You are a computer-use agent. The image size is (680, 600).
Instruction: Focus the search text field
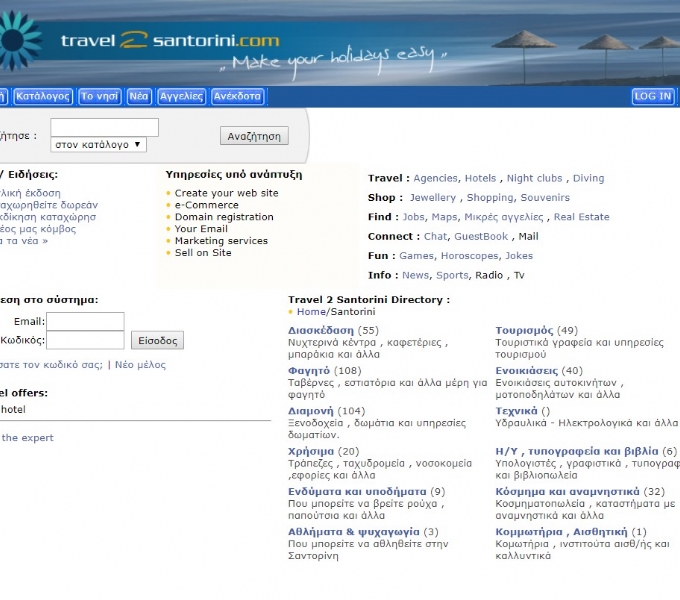[105, 127]
